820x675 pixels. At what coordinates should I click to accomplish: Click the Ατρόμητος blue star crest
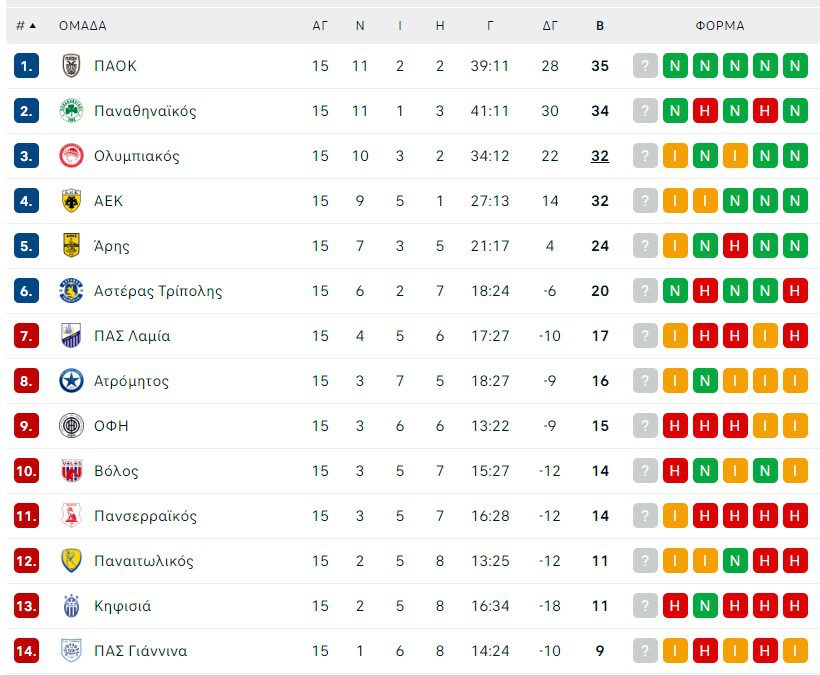point(70,381)
